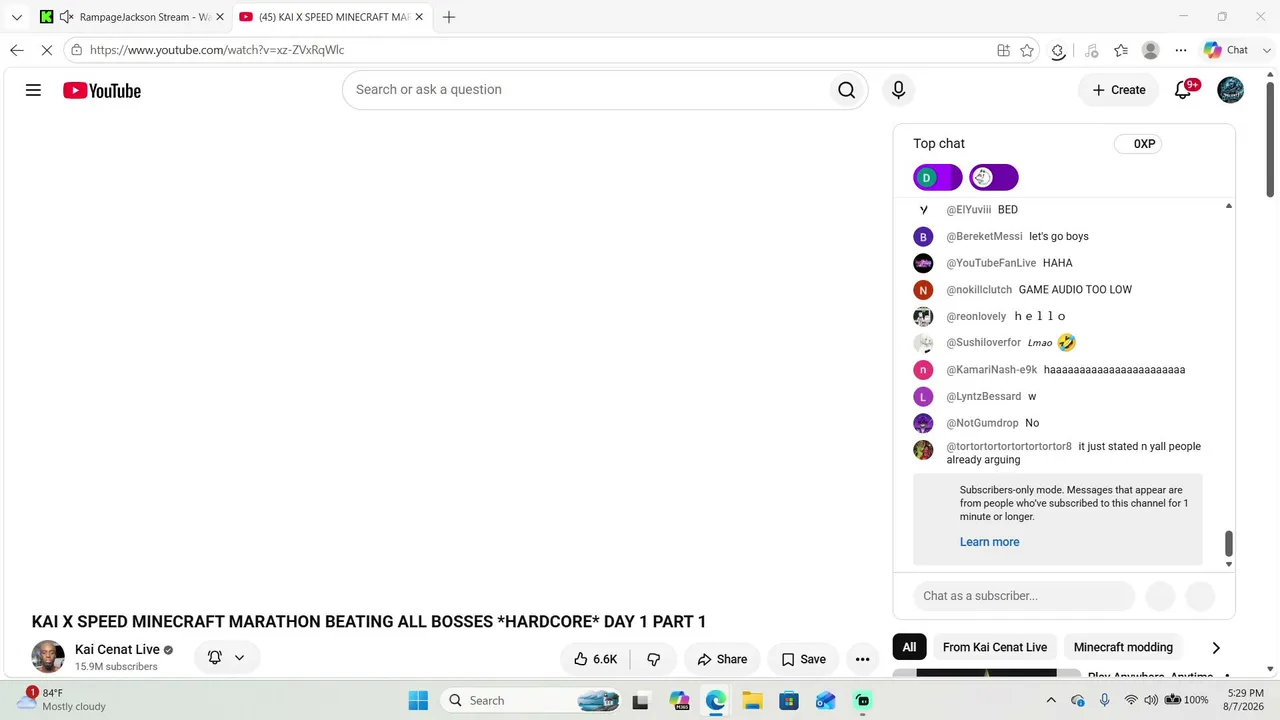Open the Kai Cenat Live channel name
This screenshot has height=720, width=1280.
pos(117,650)
